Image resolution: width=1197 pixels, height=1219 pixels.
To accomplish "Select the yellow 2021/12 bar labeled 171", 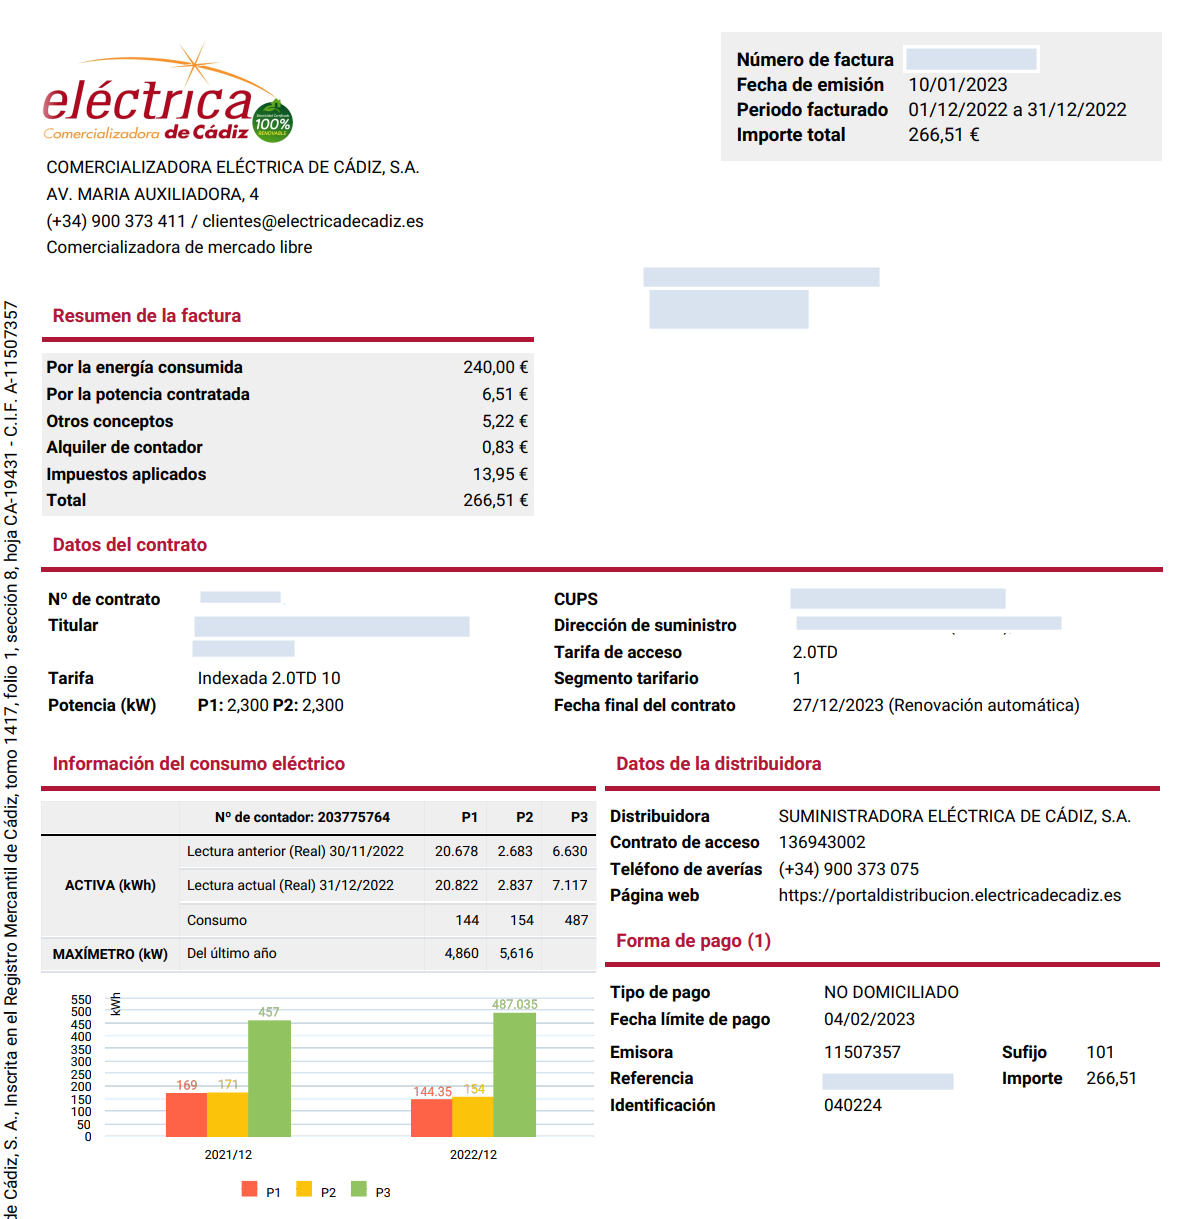I will pyautogui.click(x=227, y=1115).
